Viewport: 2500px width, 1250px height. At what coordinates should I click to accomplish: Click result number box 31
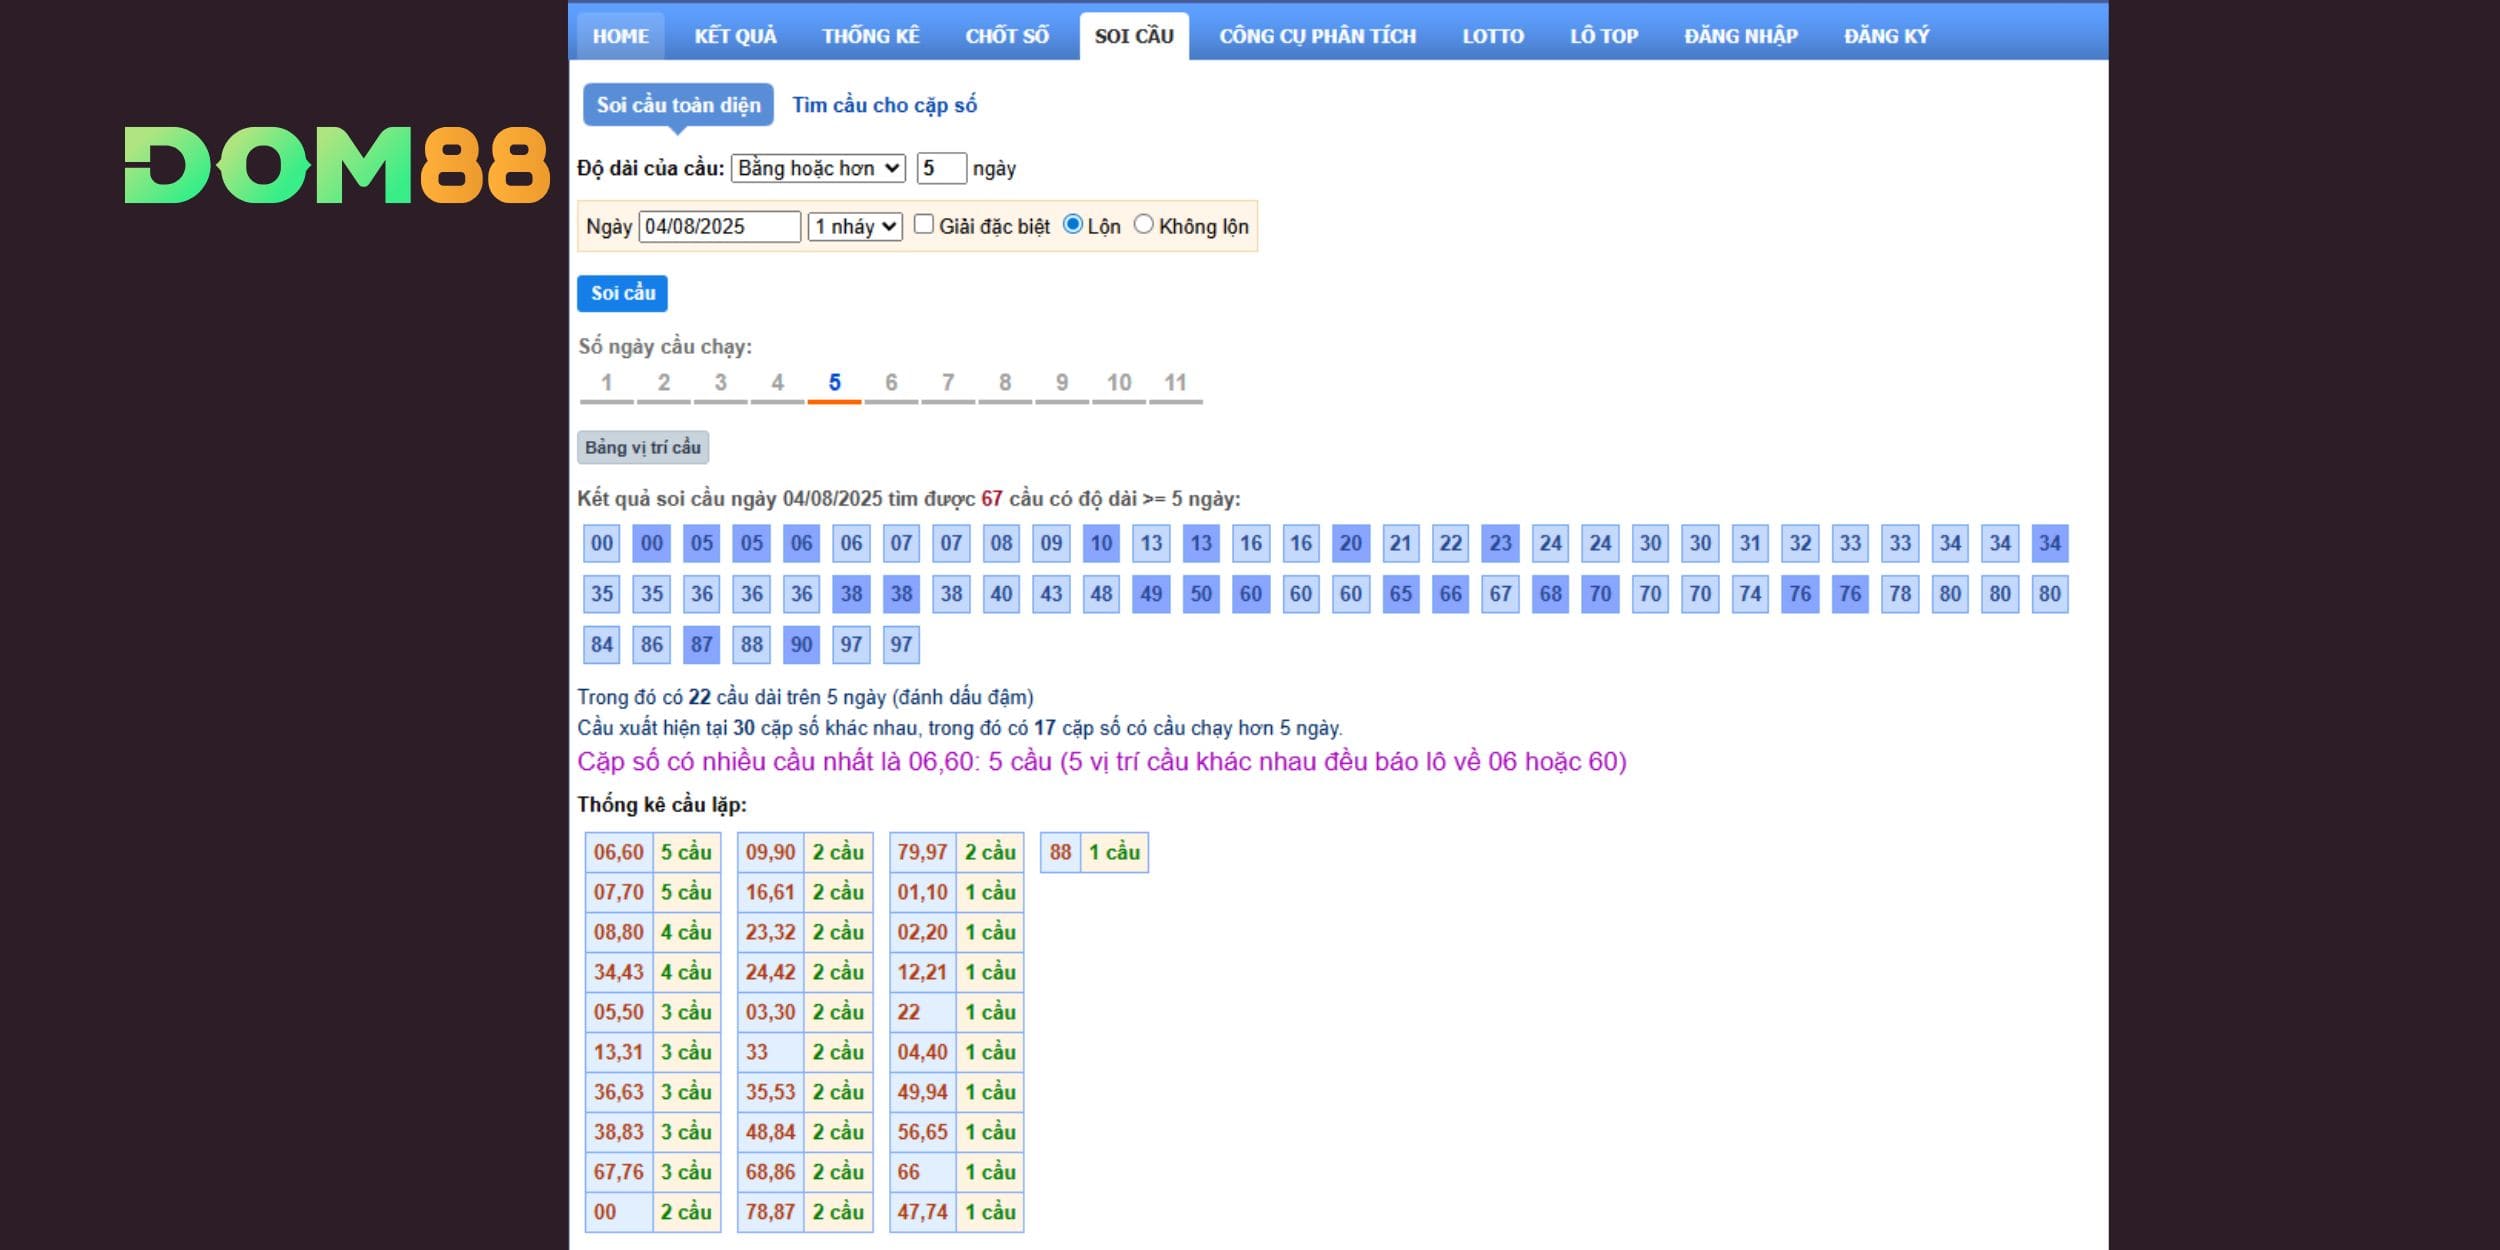[x=1750, y=543]
